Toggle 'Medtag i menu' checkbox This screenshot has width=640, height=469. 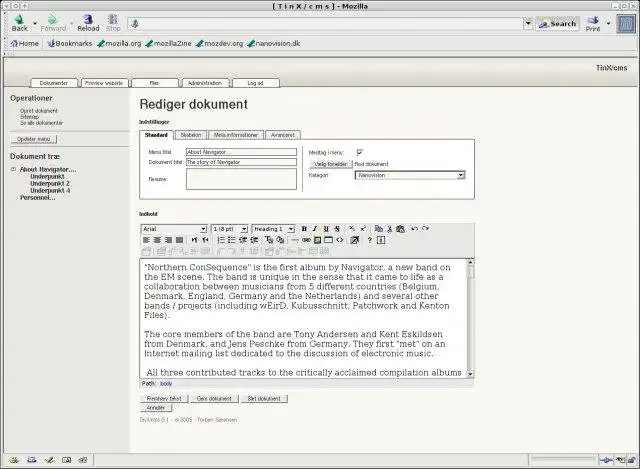(360, 152)
